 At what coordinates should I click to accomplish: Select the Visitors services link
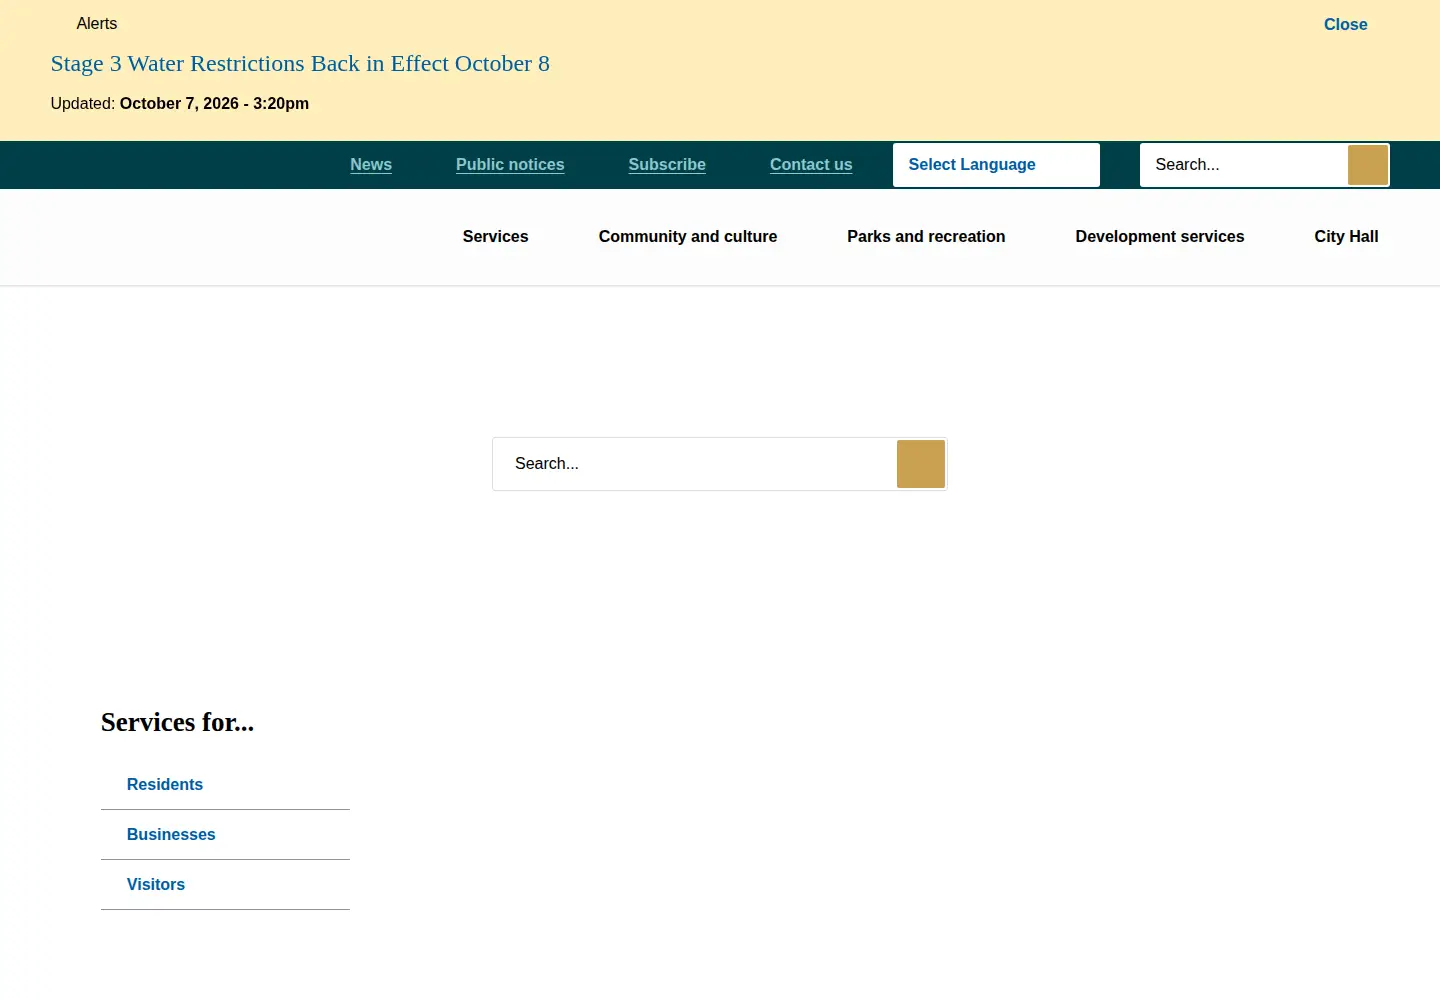pos(156,885)
